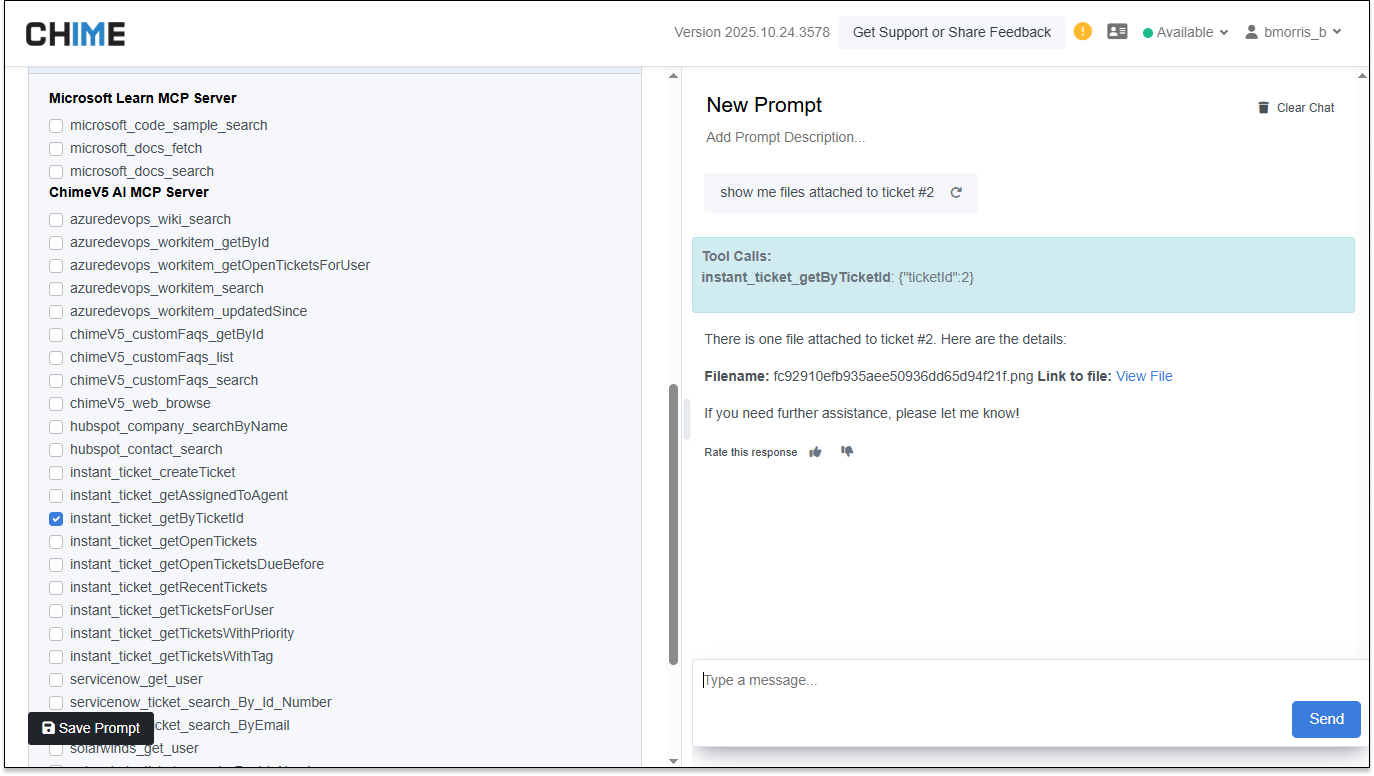
Task: Rate the response with thumbs up
Action: click(816, 452)
